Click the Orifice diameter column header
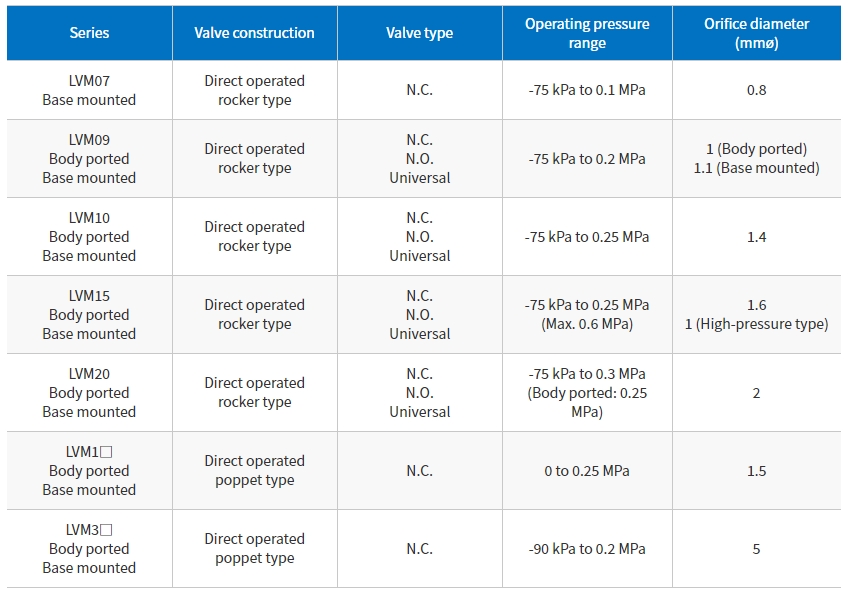Viewport: 851px width, 609px height. 757,33
